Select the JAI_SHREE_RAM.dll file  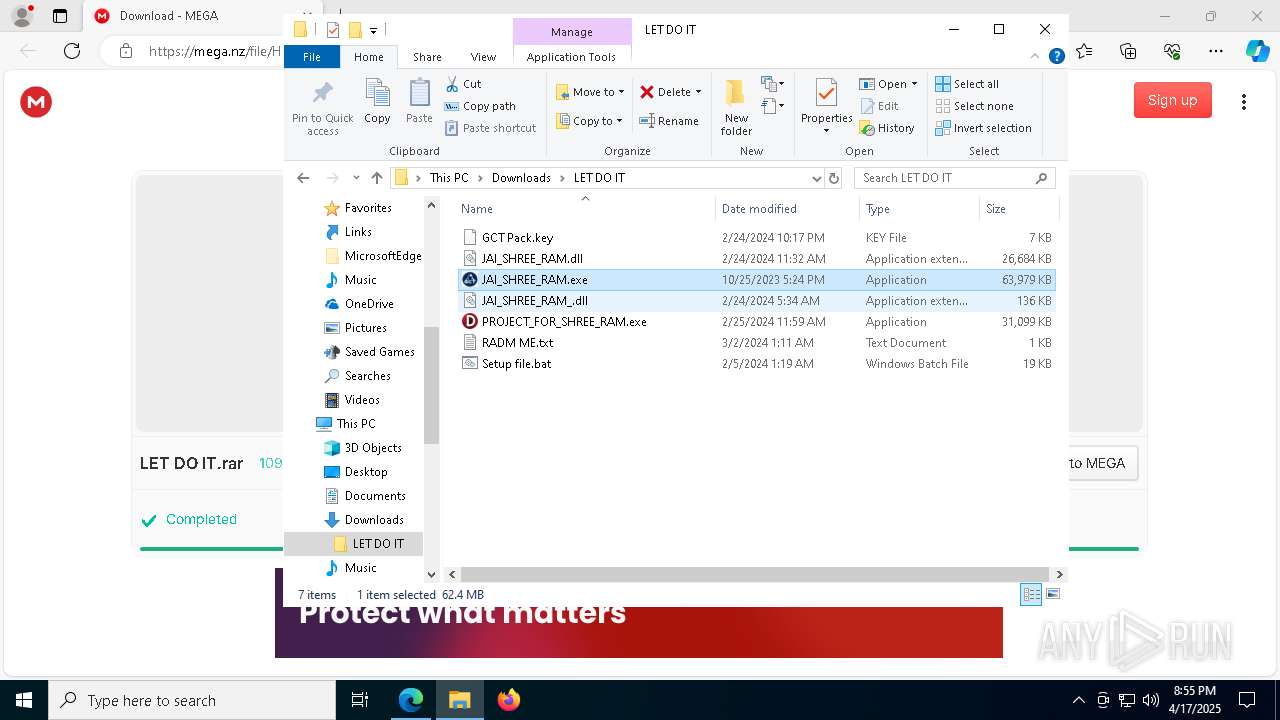pyautogui.click(x=756, y=259)
